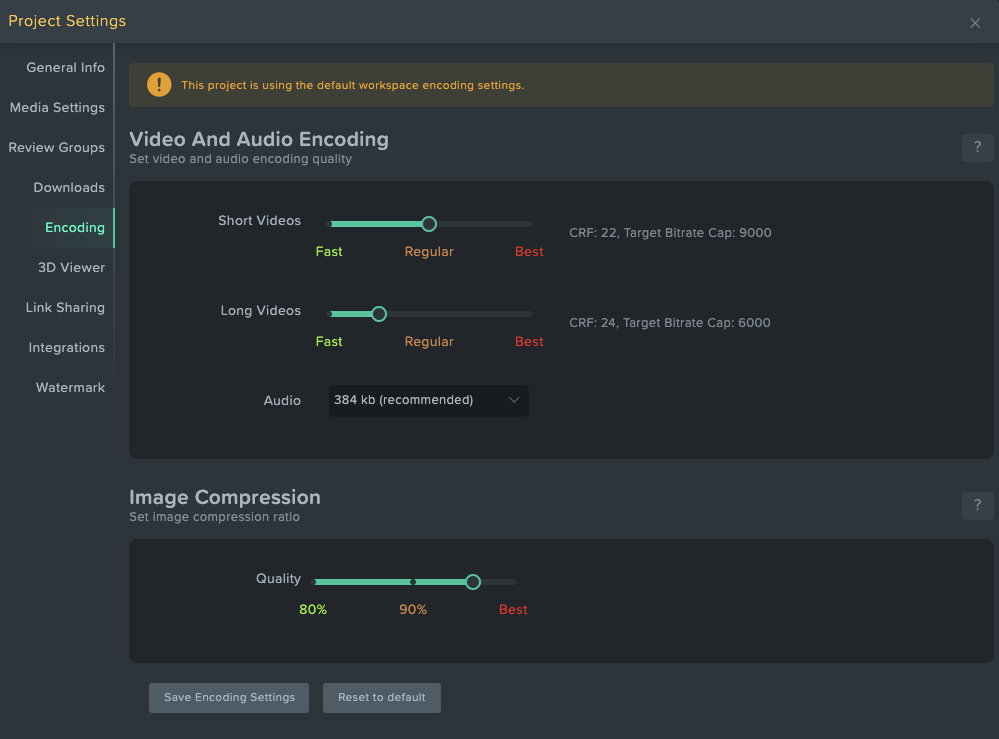Select Best under Quality slider

(x=513, y=610)
